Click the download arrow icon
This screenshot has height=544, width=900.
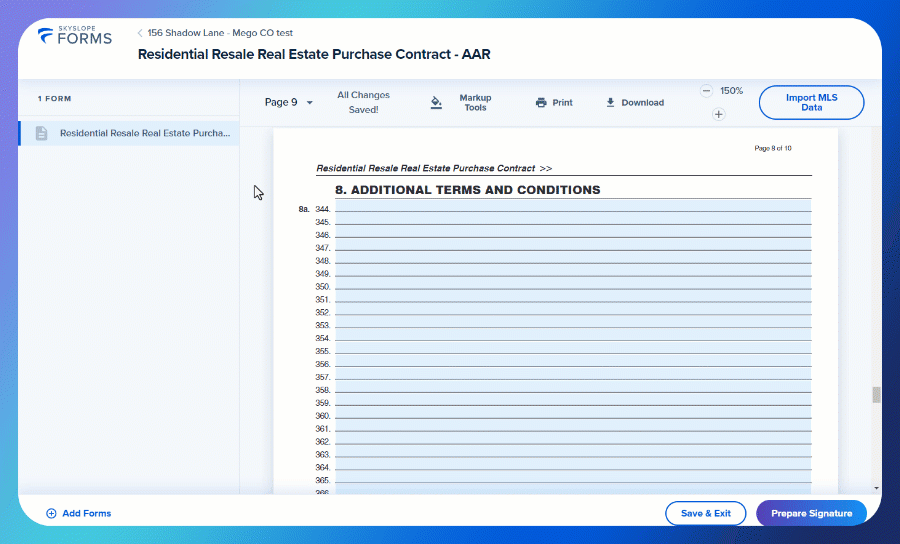[x=610, y=102]
